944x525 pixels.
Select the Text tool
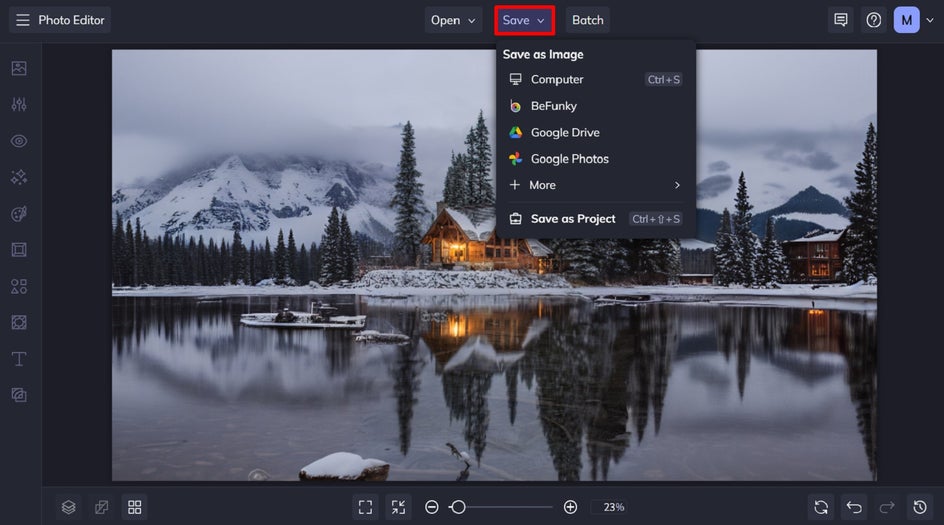tap(19, 359)
